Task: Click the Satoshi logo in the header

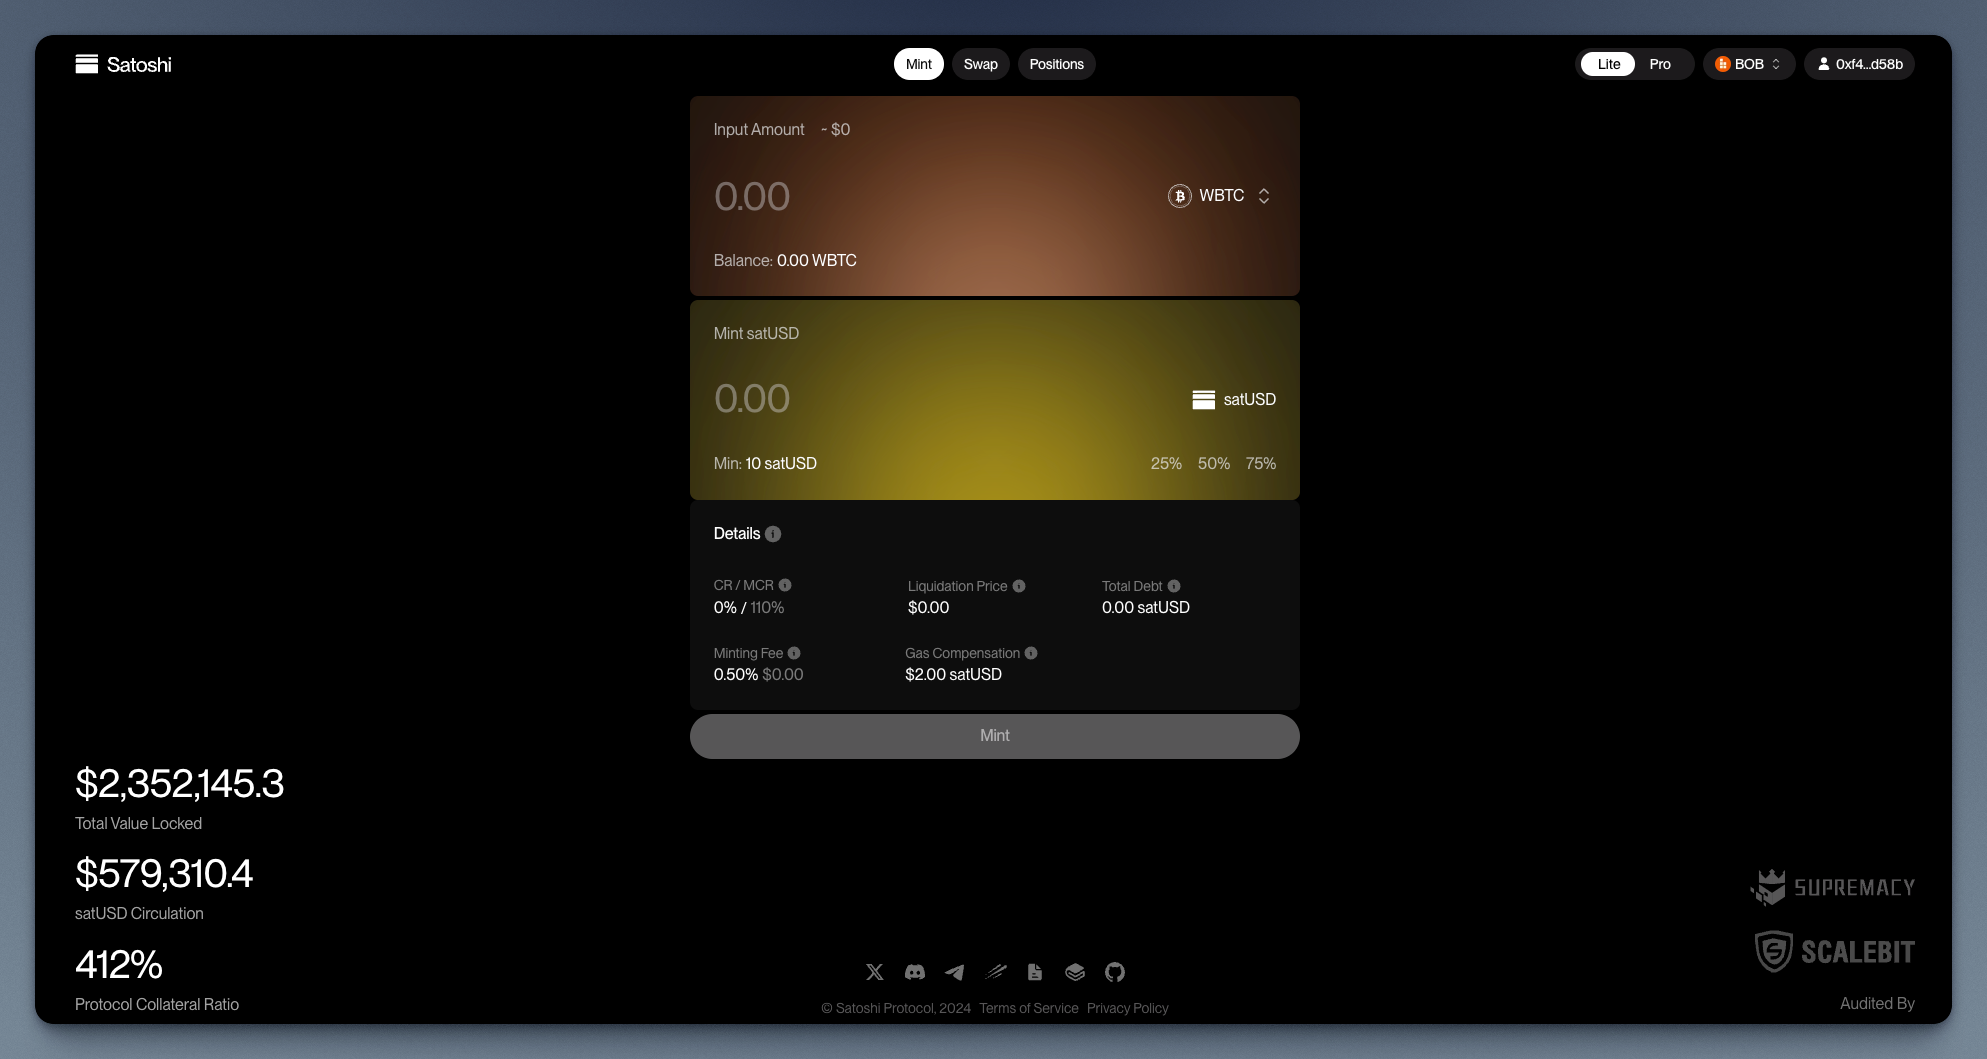Action: pyautogui.click(x=123, y=64)
